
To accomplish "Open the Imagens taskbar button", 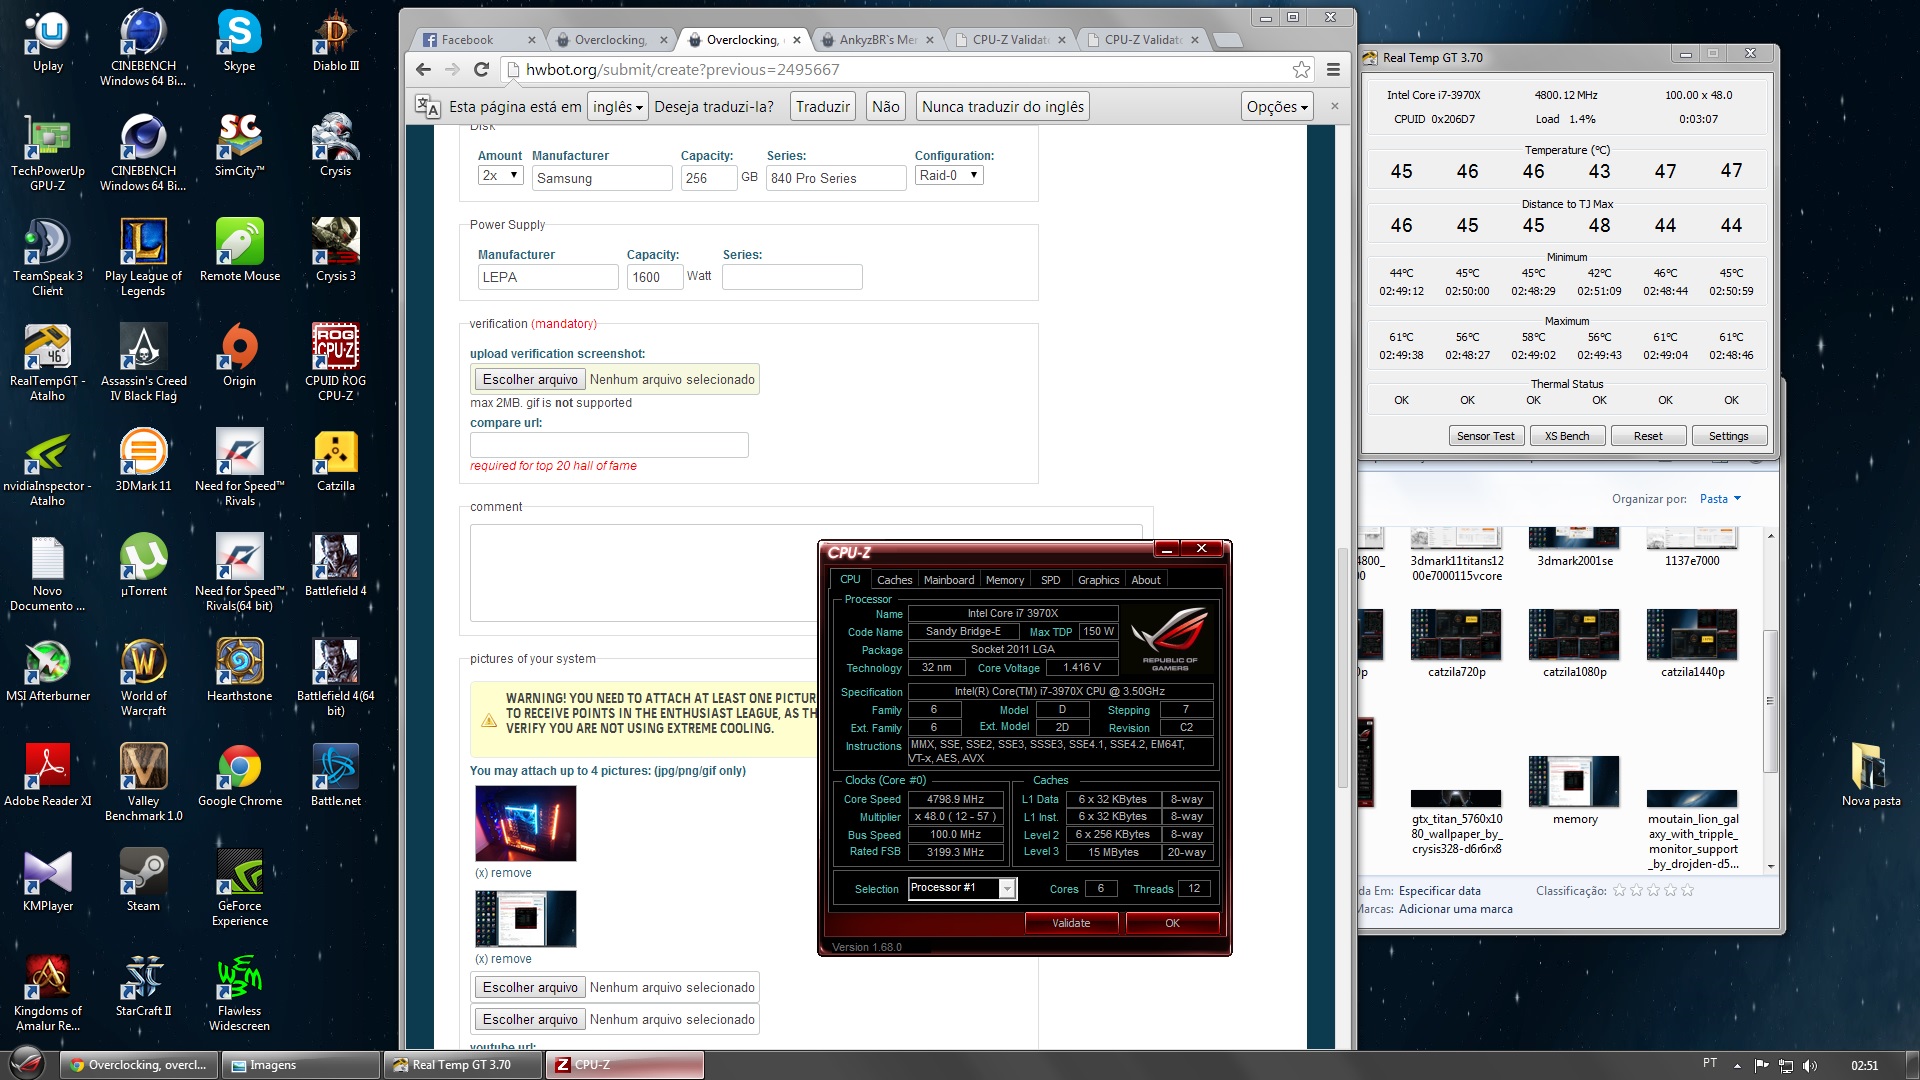I will (300, 1064).
